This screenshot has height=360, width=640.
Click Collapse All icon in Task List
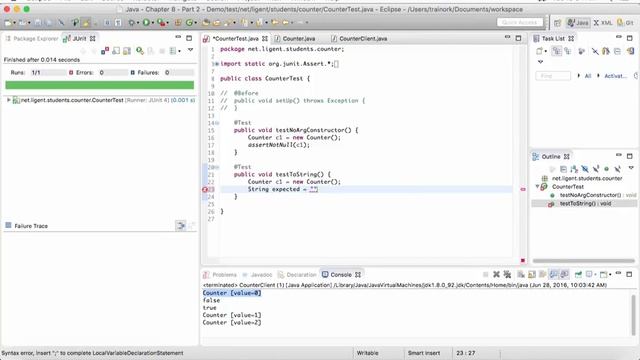pos(617,51)
